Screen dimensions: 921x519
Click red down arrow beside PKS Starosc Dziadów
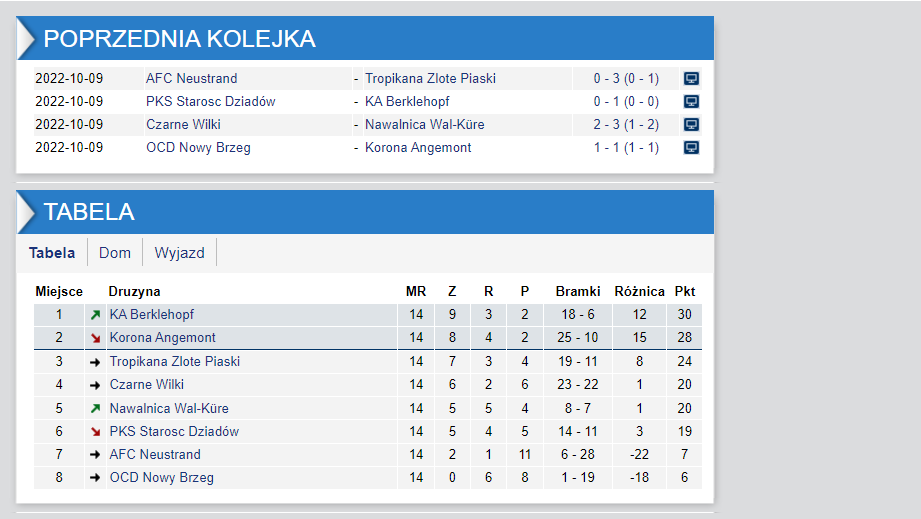[95, 432]
